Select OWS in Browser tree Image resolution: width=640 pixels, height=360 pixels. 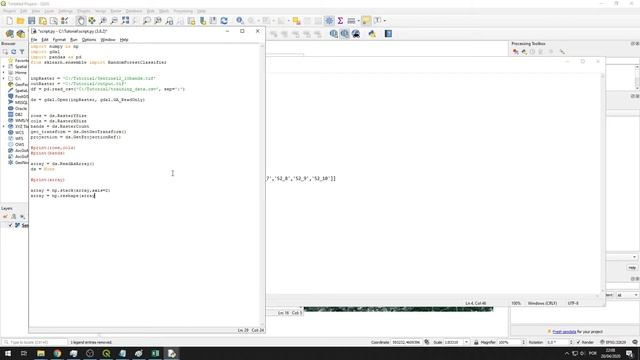click(x=16, y=144)
